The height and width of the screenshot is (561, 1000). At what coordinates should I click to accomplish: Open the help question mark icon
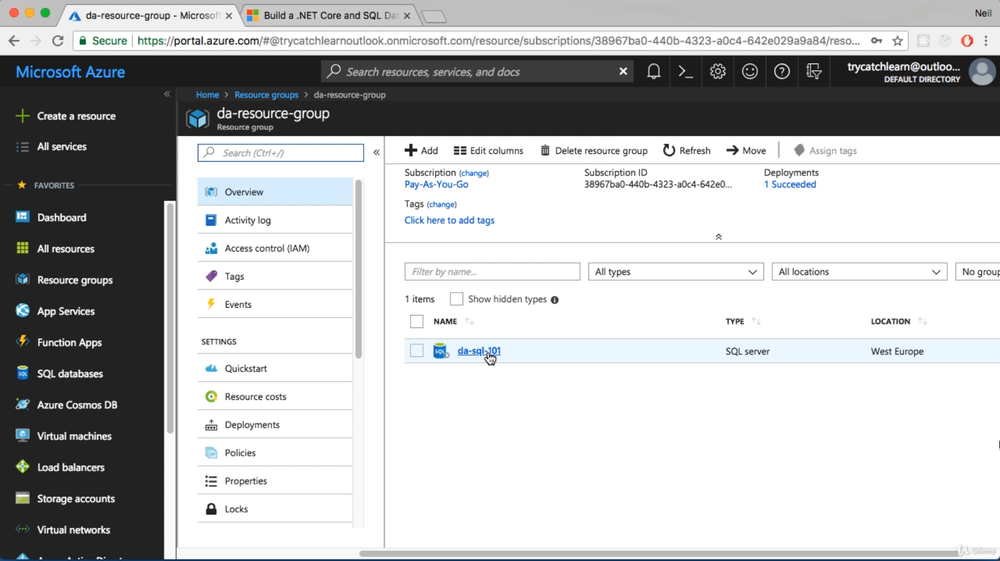point(781,72)
